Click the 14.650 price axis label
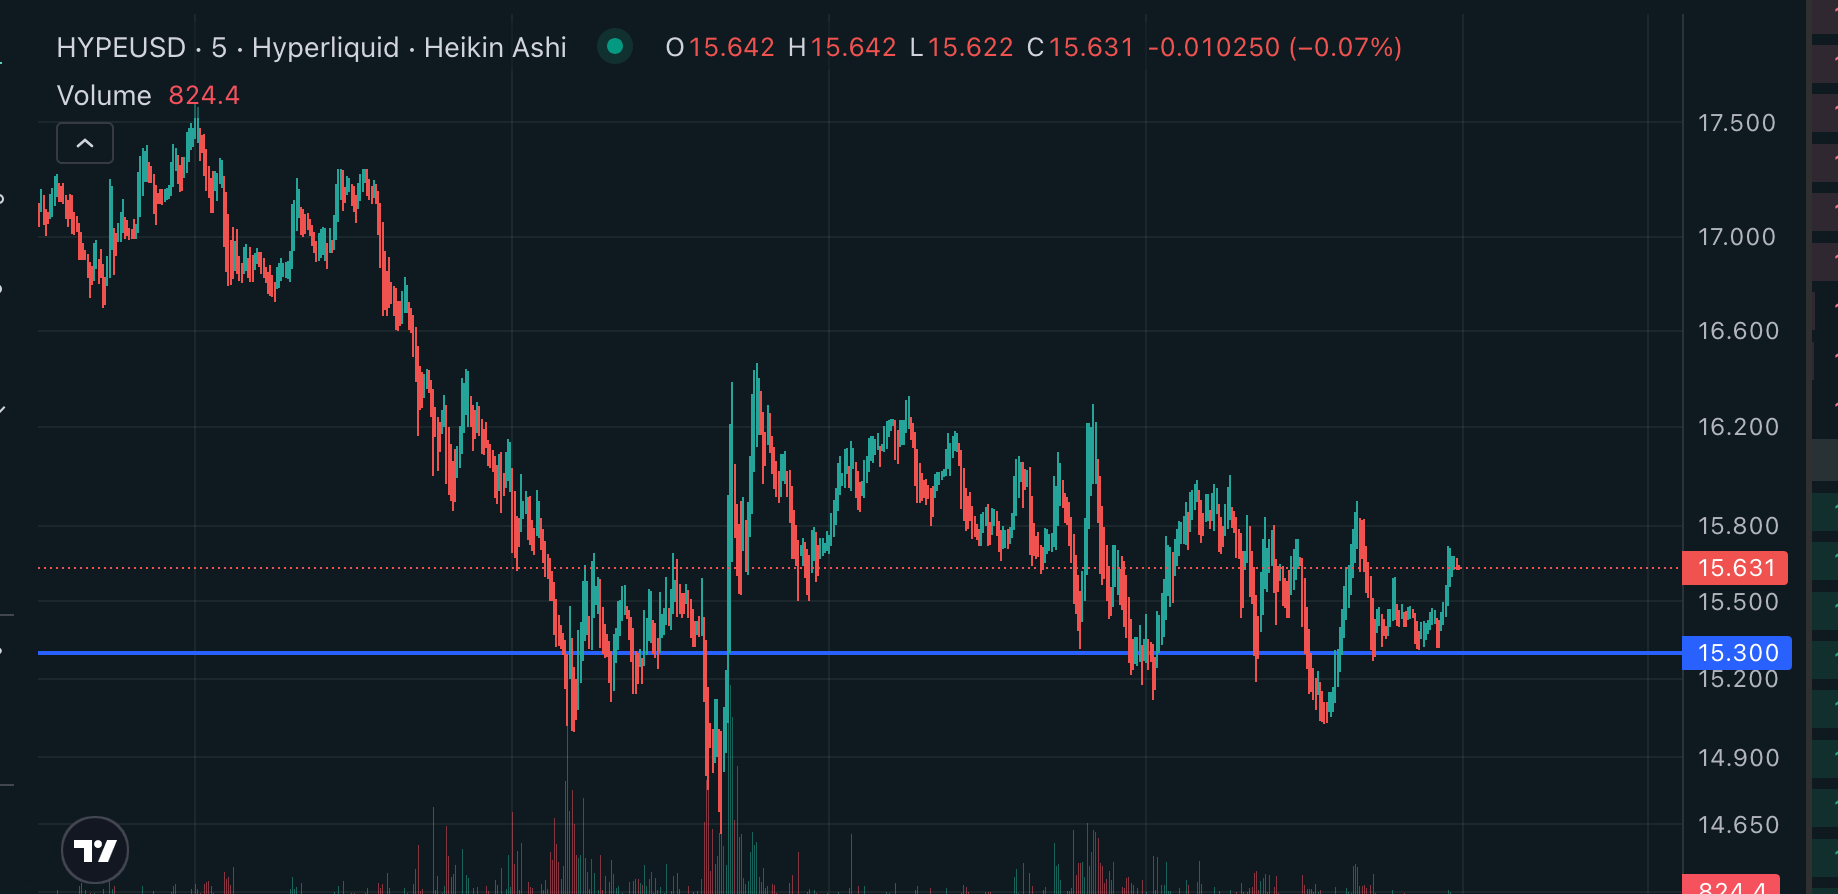This screenshot has height=894, width=1838. pyautogui.click(x=1738, y=825)
